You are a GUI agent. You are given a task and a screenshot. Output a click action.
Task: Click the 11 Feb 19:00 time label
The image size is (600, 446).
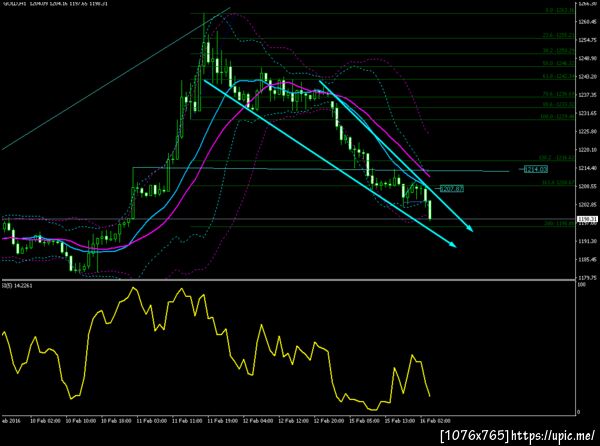coord(222,421)
